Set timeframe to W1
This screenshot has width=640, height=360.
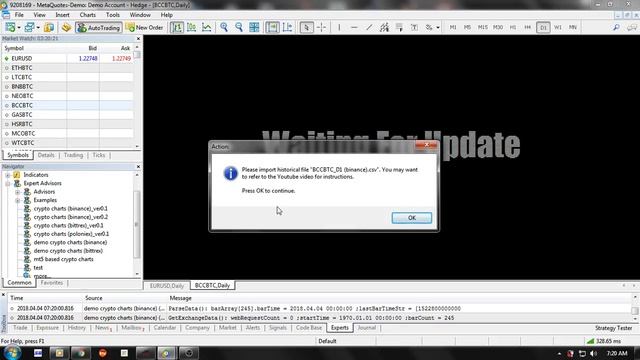[558, 27]
